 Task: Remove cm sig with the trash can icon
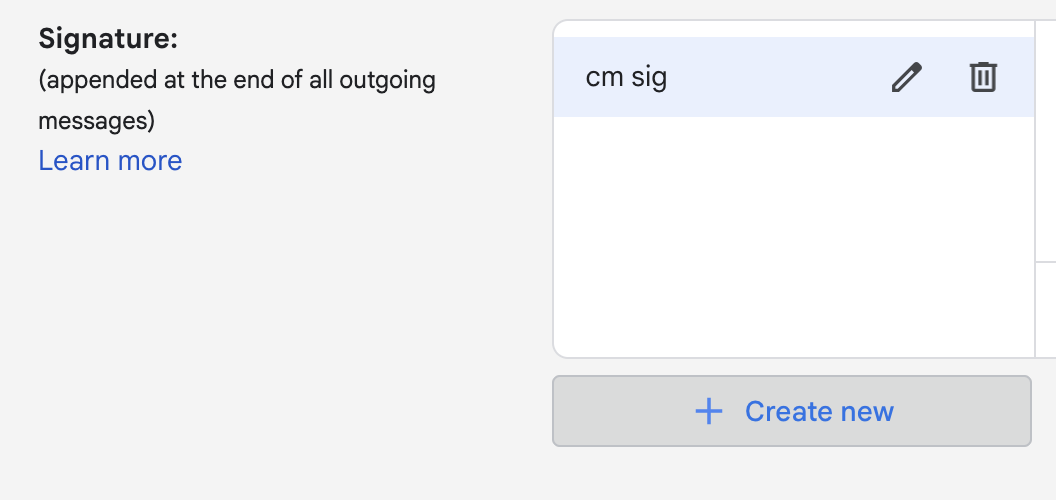[983, 77]
